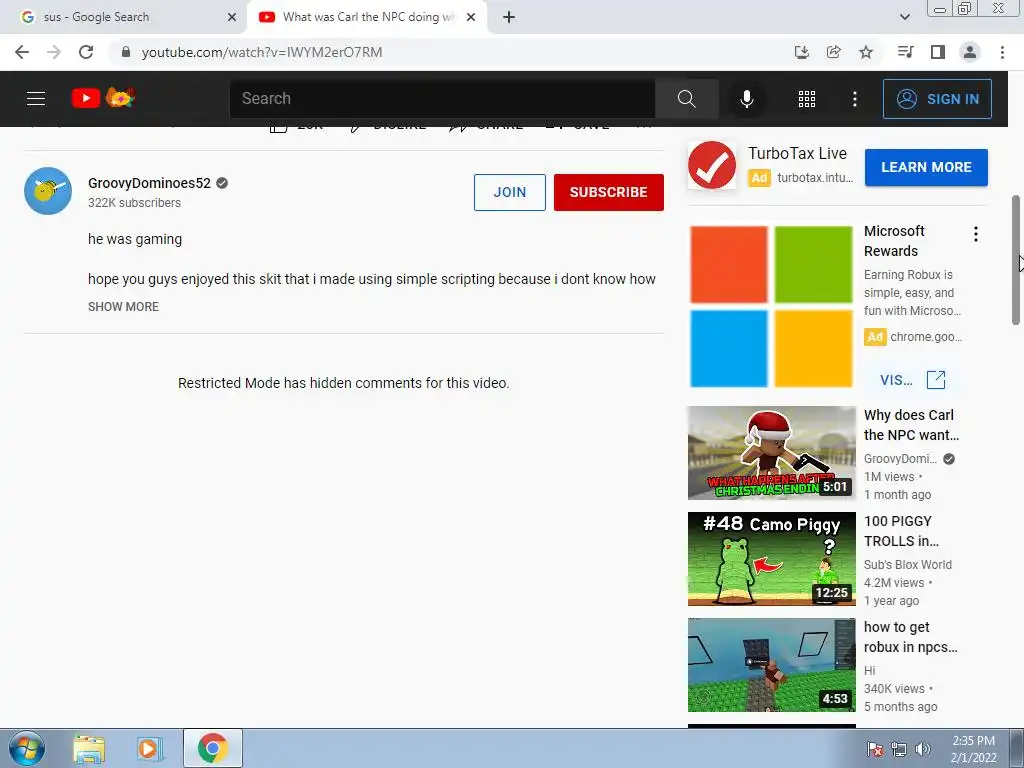Open '100 PIGGY TROLLS in...' video title
1024x768 pixels.
coord(901,531)
